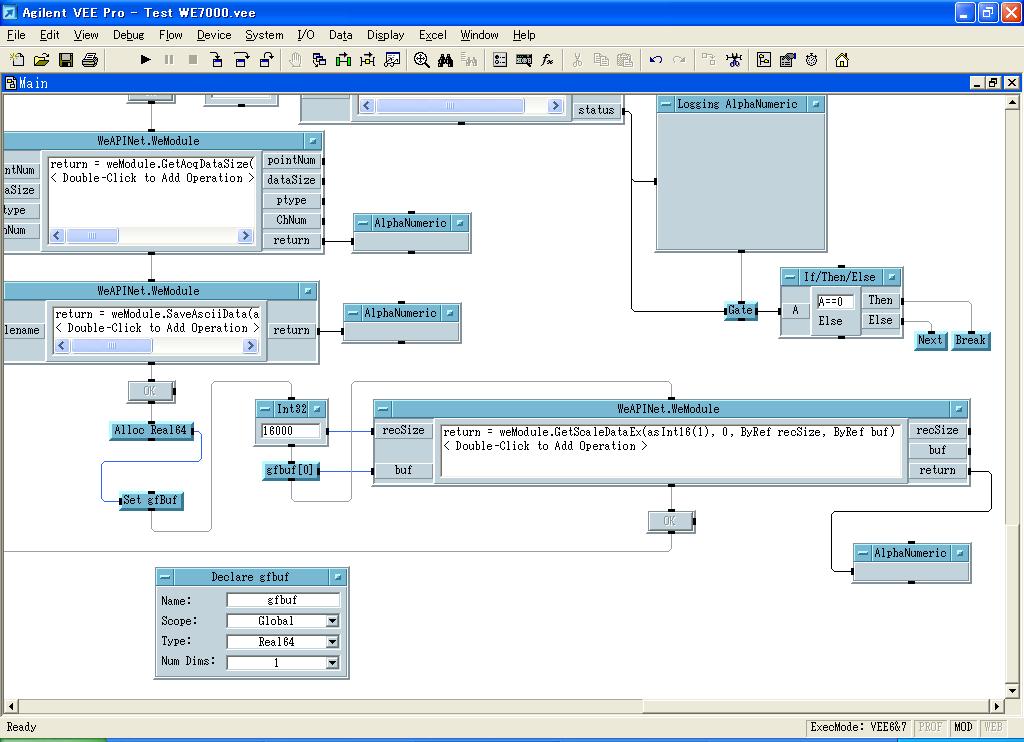The image size is (1024, 742).
Task: Click the Name field containing gfbuf
Action: pos(283,600)
